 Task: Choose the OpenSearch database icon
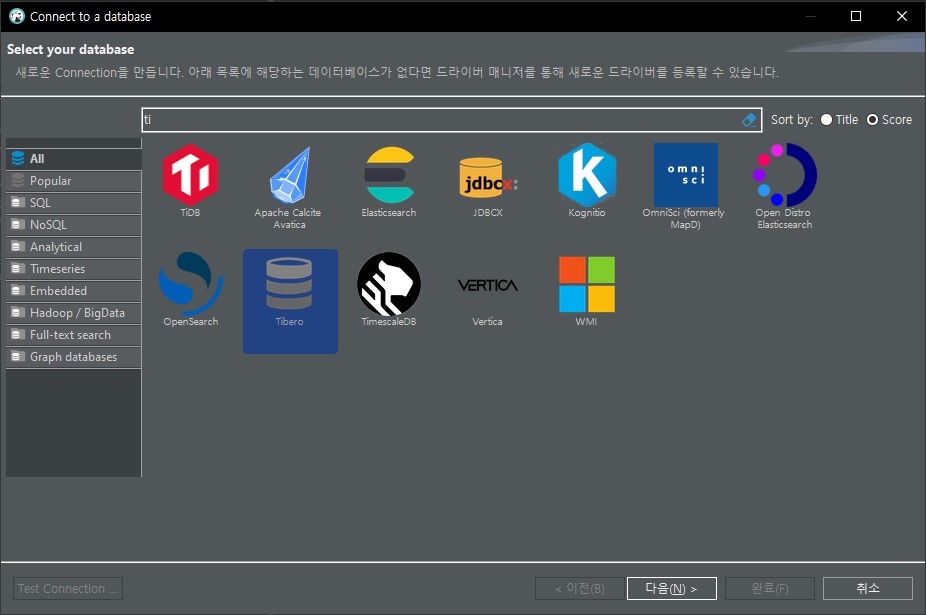click(x=190, y=284)
